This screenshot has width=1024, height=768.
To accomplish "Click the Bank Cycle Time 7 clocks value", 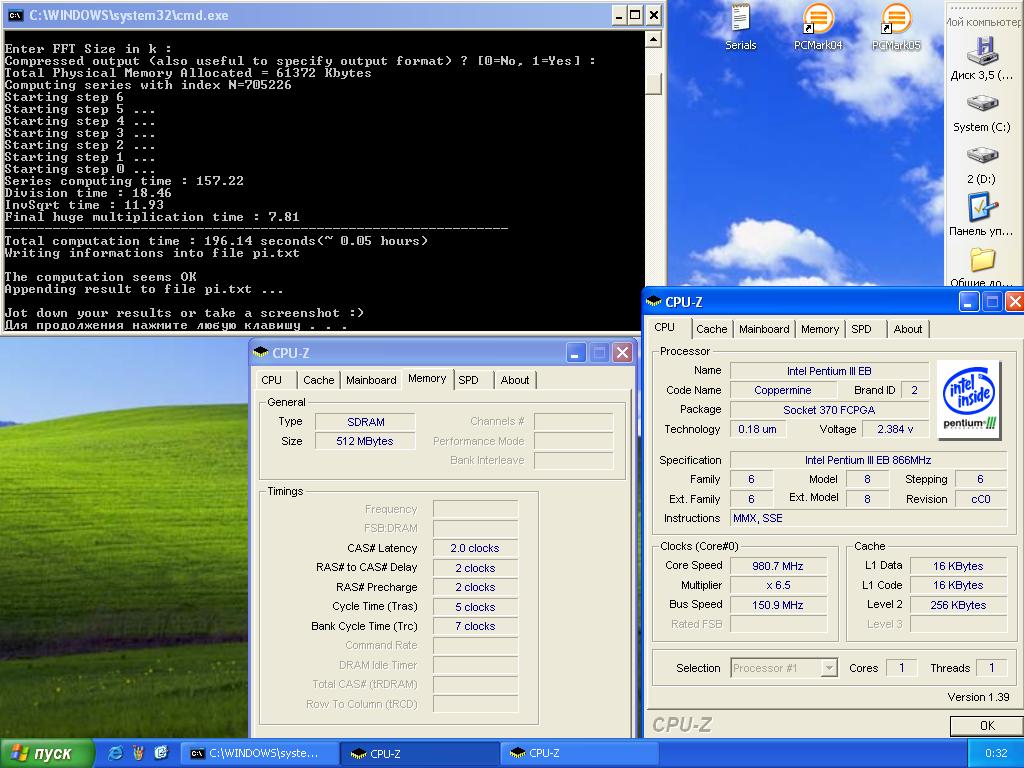I will (x=475, y=626).
